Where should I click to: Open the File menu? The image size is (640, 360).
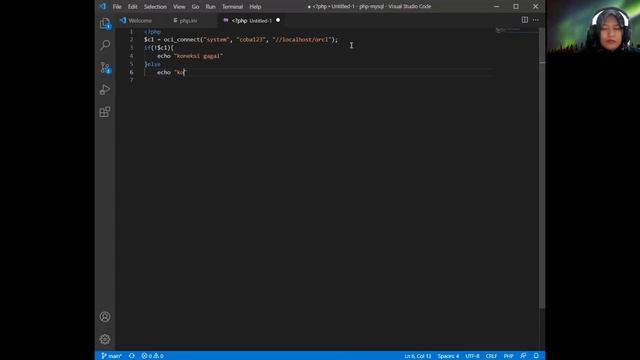click(x=117, y=7)
